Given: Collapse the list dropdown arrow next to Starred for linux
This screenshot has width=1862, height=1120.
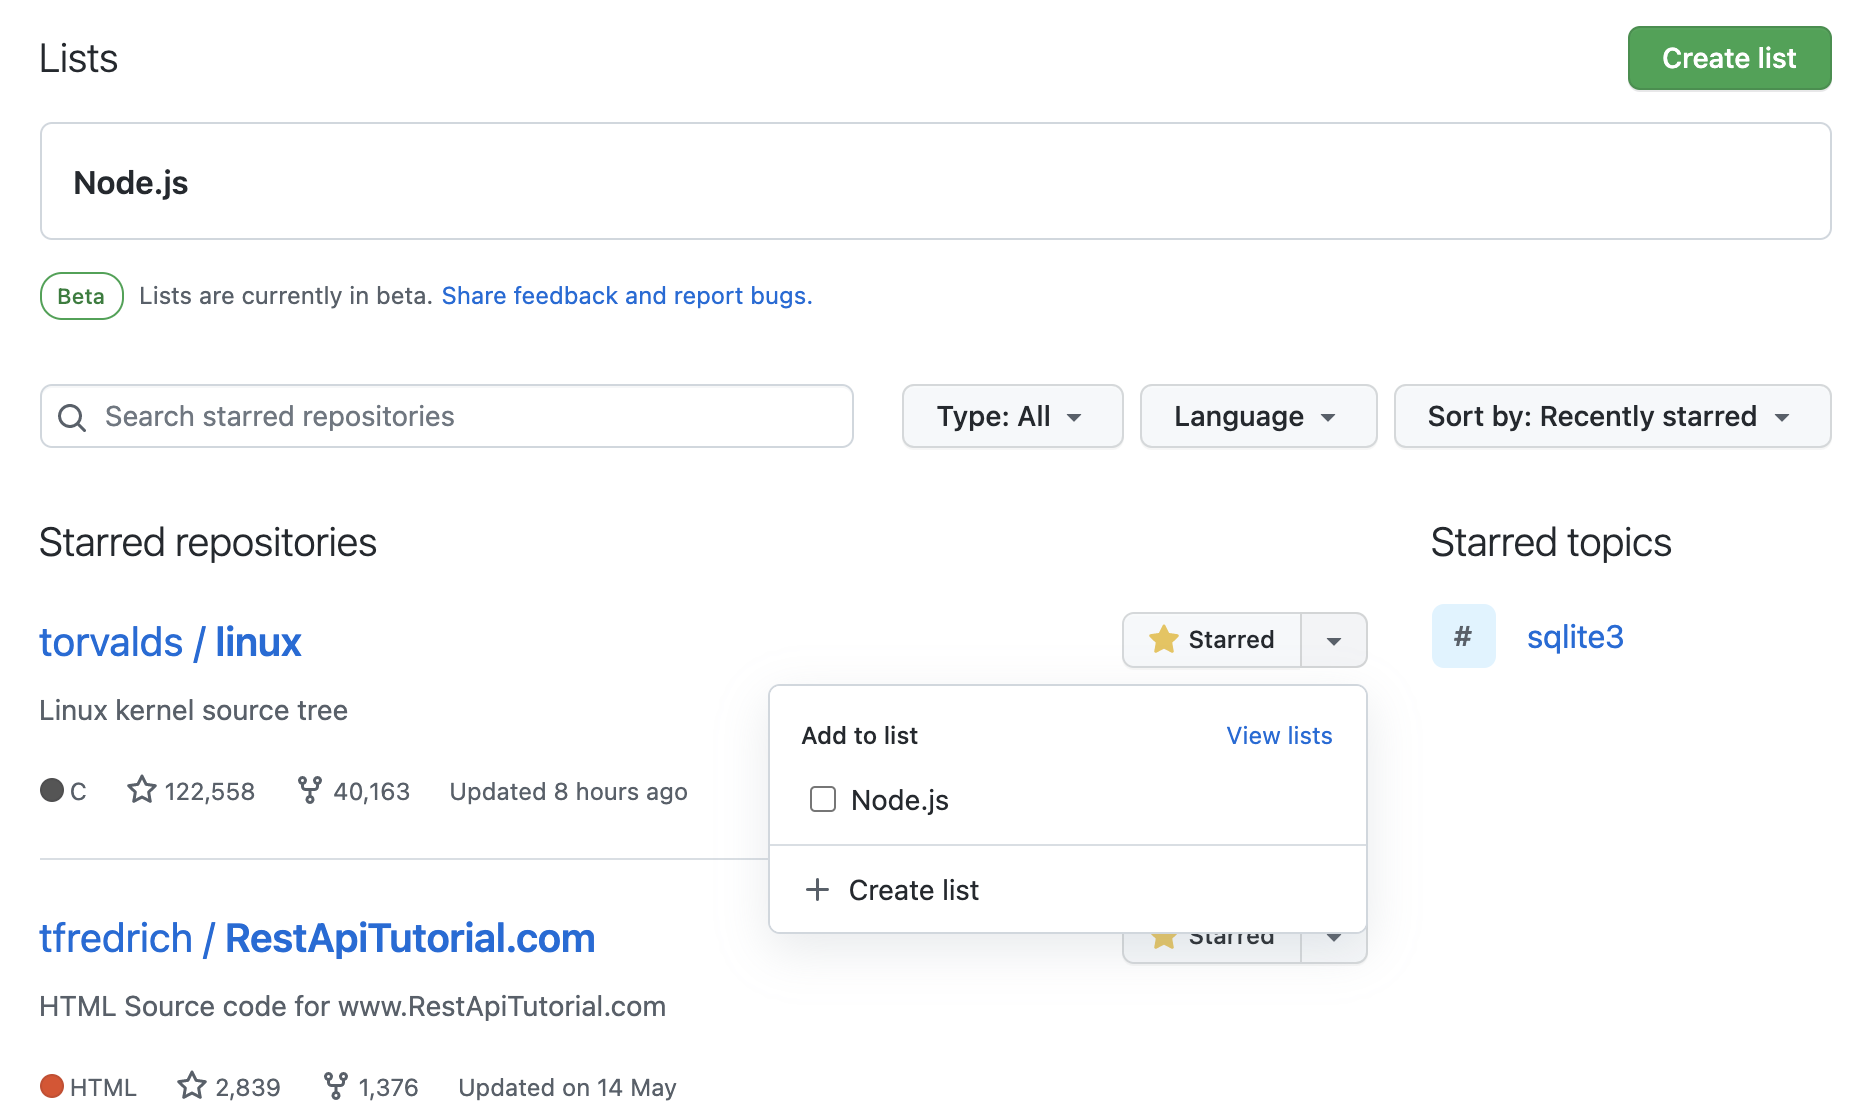Looking at the screenshot, I should [1334, 640].
